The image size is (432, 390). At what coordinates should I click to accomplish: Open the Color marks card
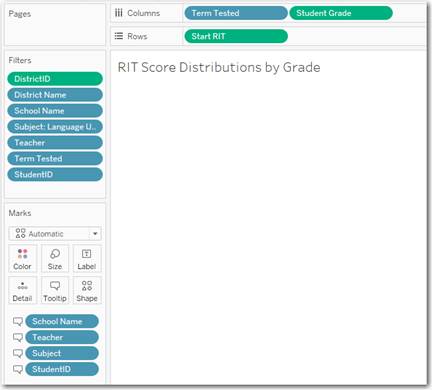22,258
